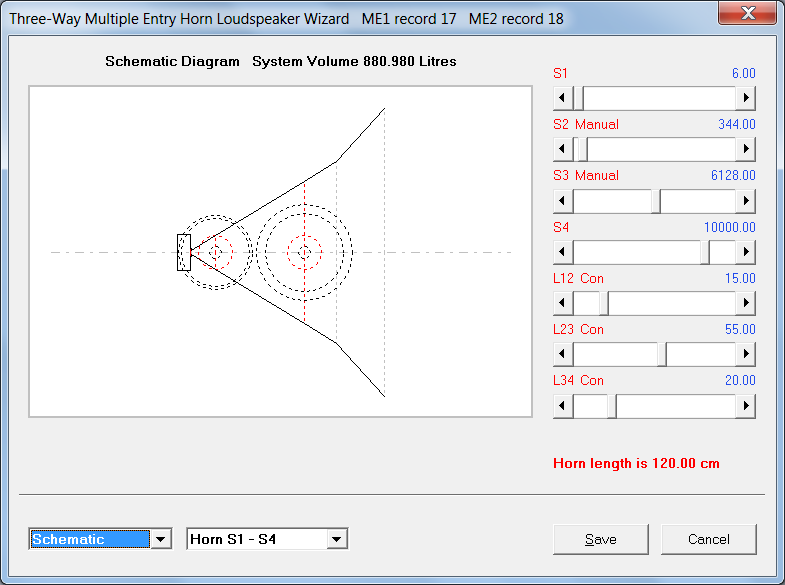Viewport: 785px width, 585px height.
Task: Click the small dashed driver circle near throat
Action: pos(215,252)
